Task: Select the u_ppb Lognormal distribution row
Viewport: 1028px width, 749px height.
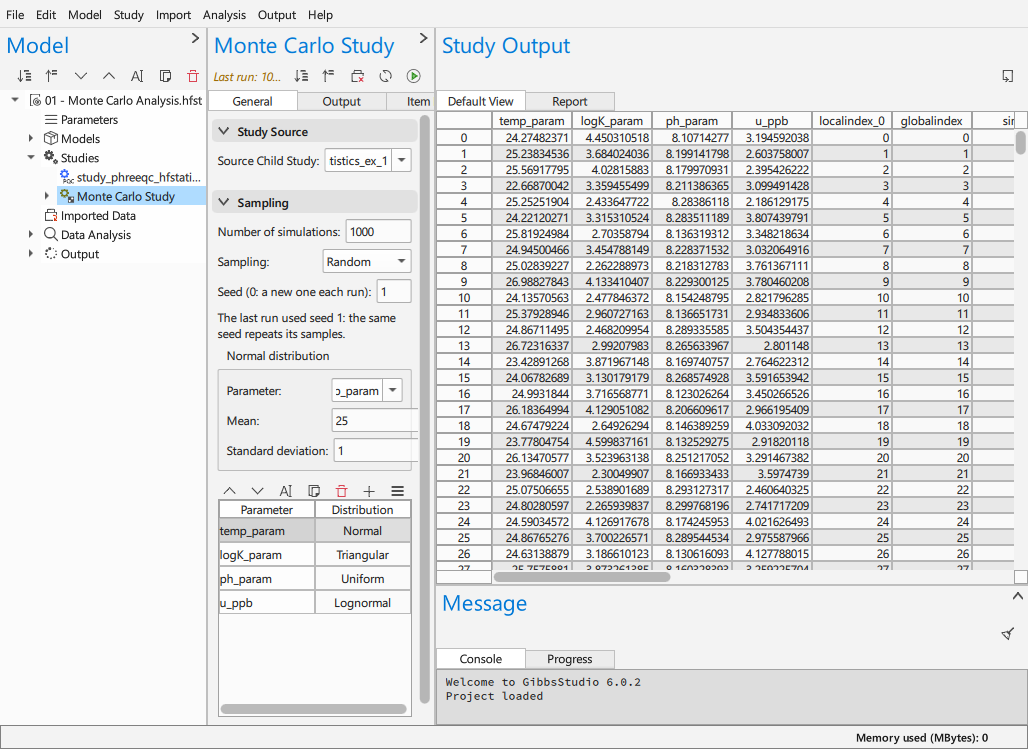Action: tap(315, 603)
